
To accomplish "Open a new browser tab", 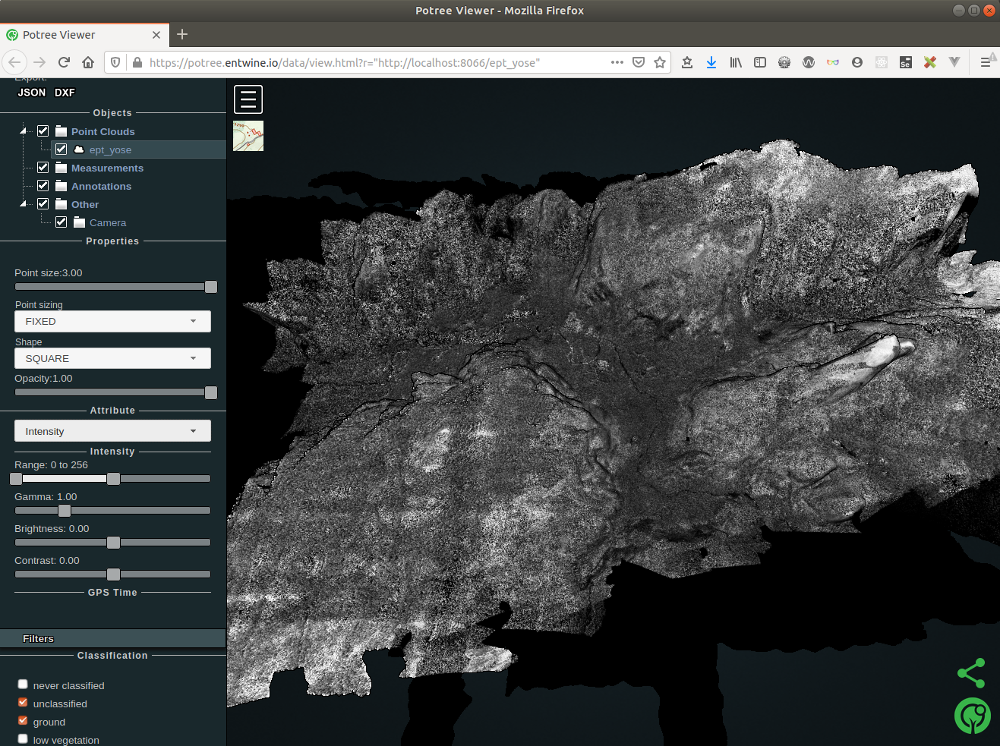I will [x=182, y=34].
